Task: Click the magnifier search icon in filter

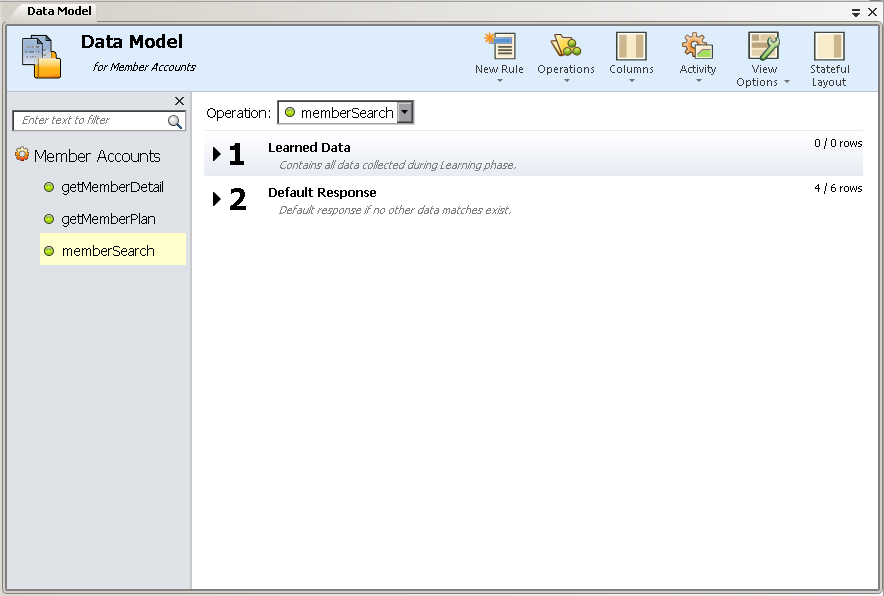Action: tap(175, 121)
